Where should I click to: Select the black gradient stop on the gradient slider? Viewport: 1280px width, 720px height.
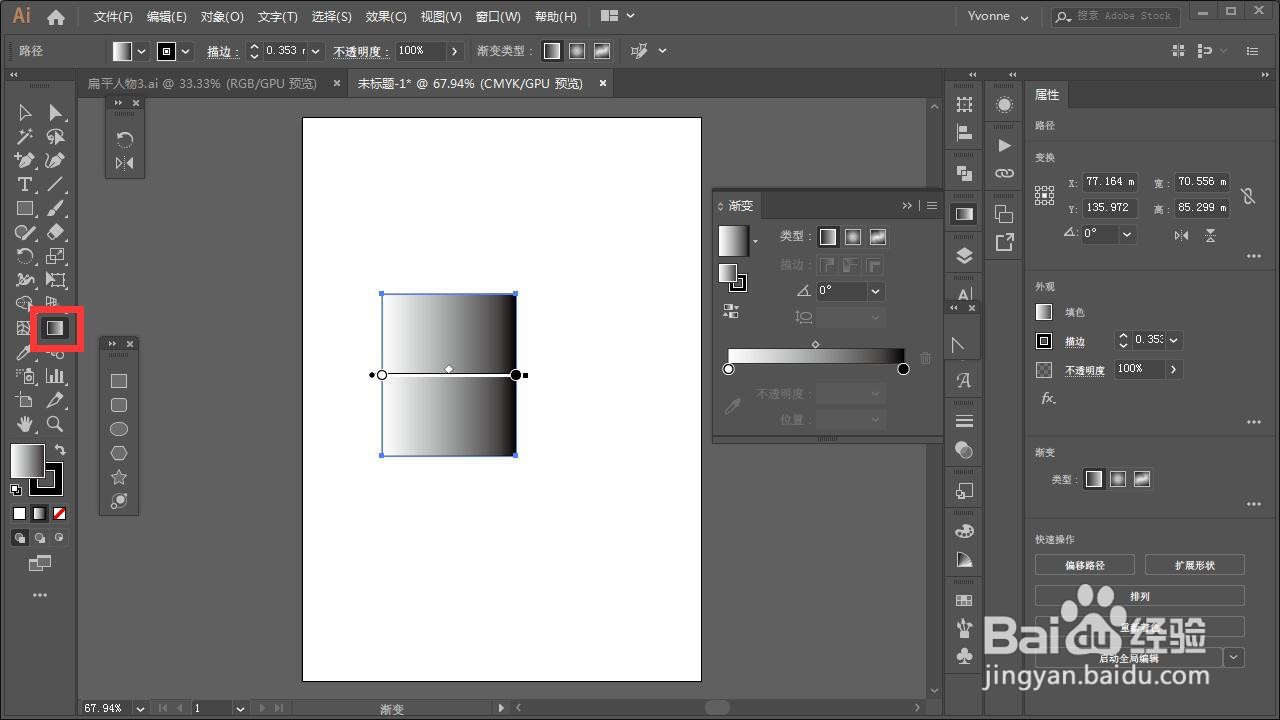[903, 369]
